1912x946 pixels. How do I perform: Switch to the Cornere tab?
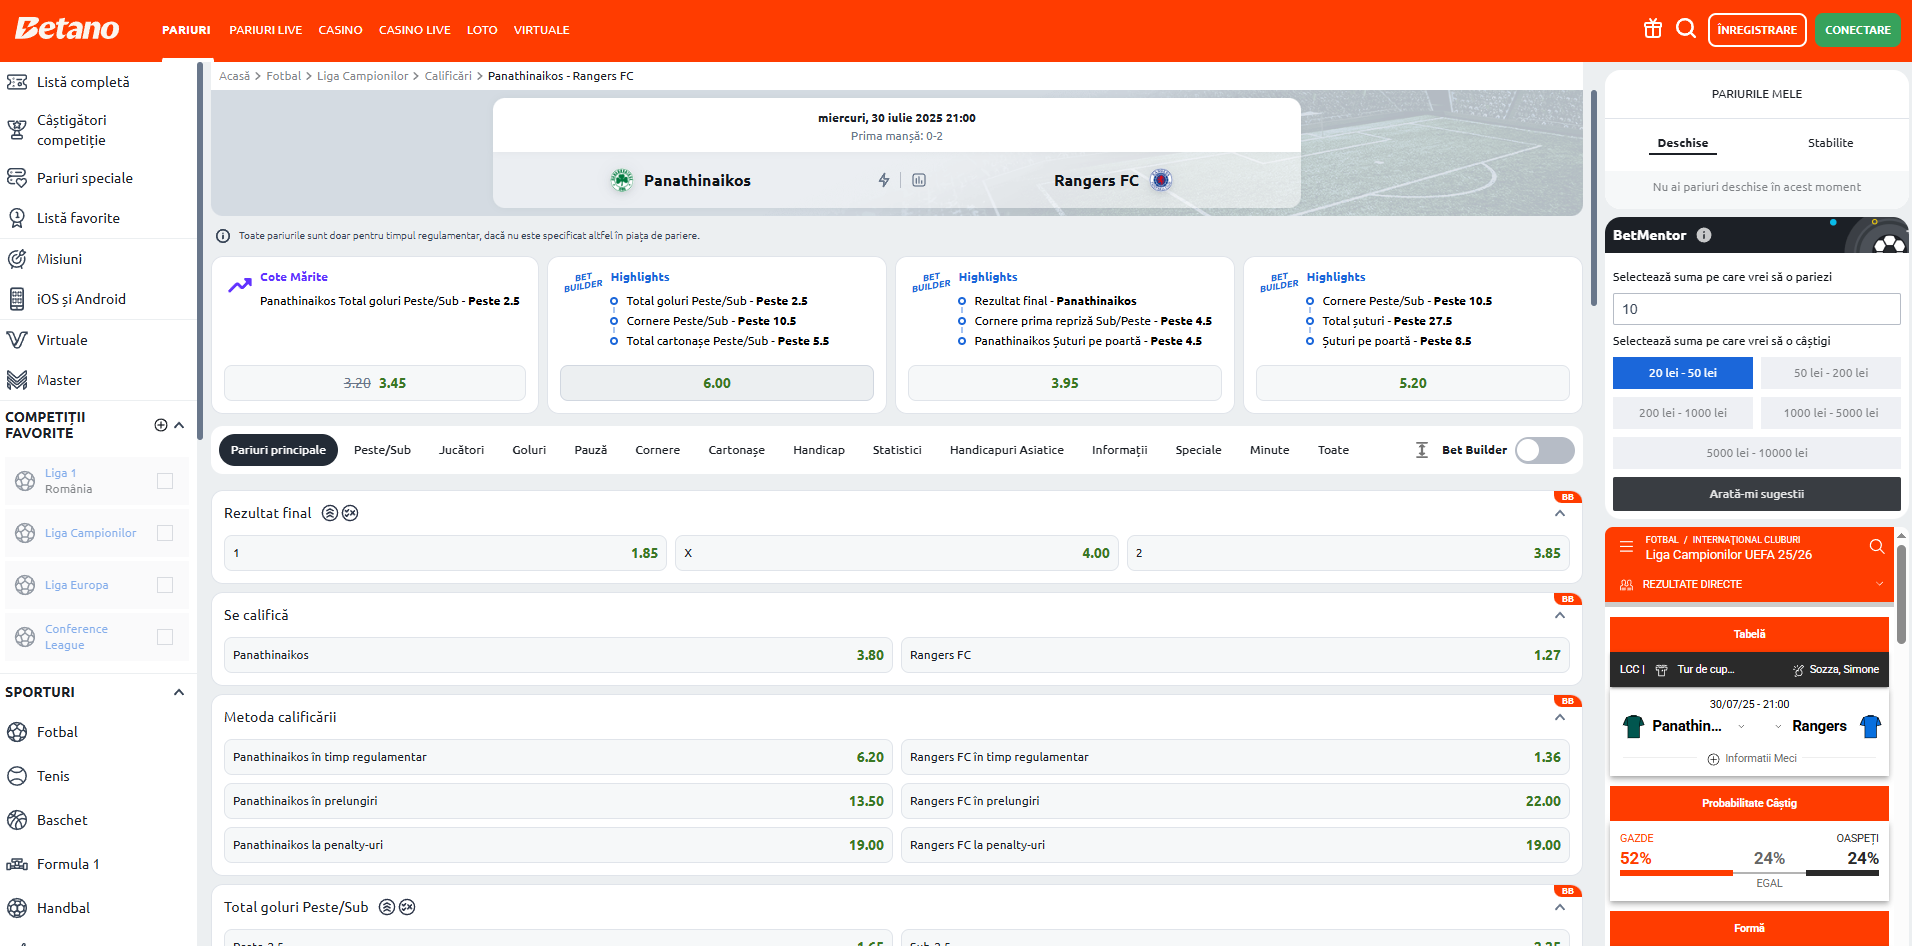click(x=657, y=450)
